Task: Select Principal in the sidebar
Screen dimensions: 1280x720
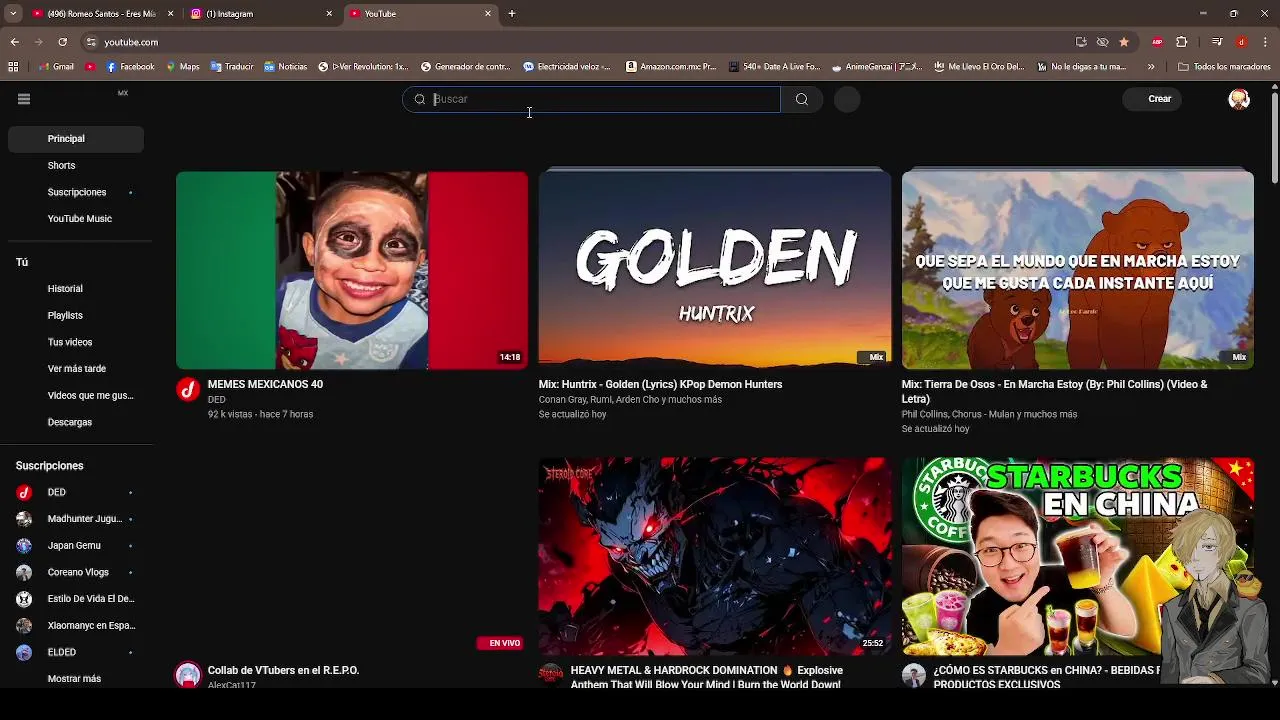Action: (x=76, y=139)
